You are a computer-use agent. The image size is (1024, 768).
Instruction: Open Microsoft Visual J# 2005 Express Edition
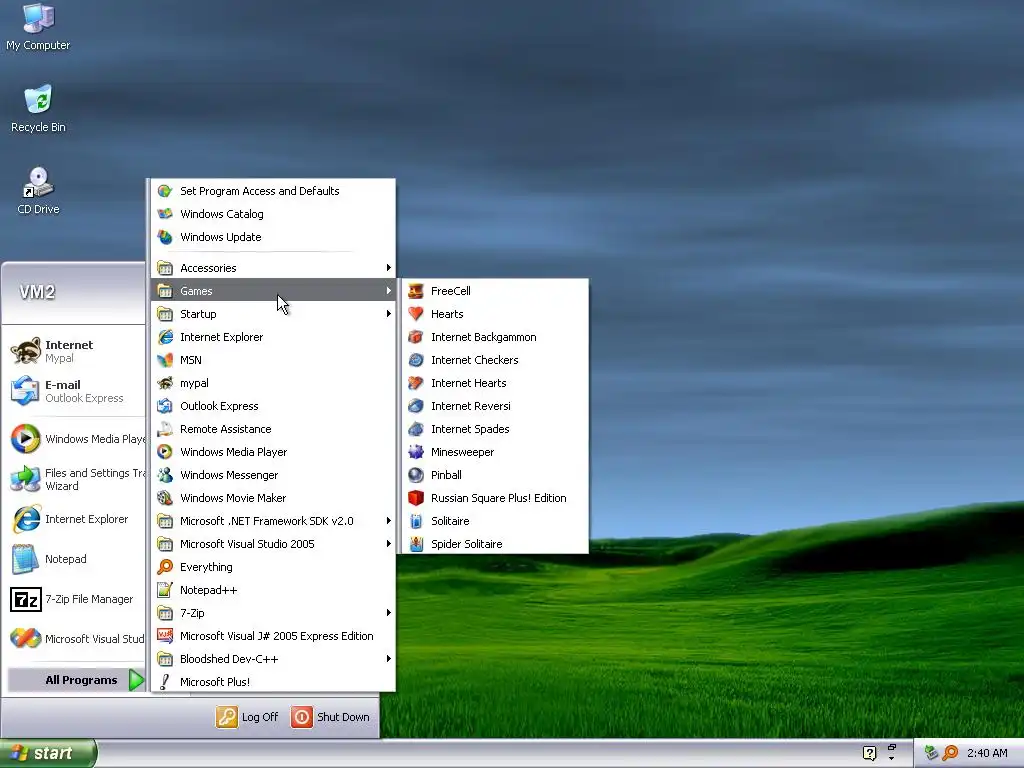[x=273, y=636]
